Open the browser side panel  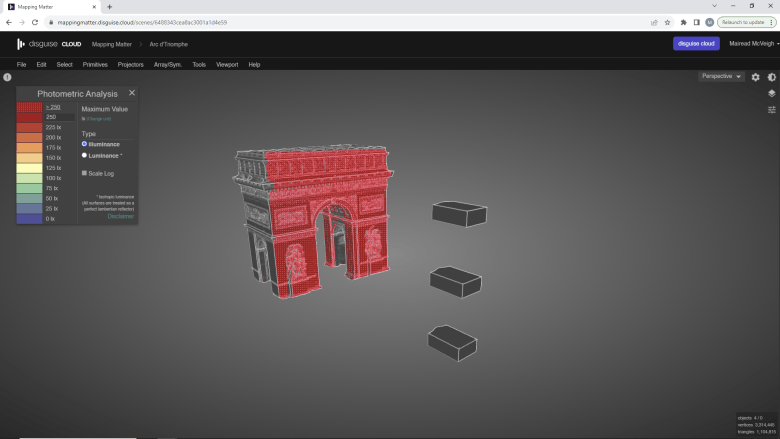point(696,22)
